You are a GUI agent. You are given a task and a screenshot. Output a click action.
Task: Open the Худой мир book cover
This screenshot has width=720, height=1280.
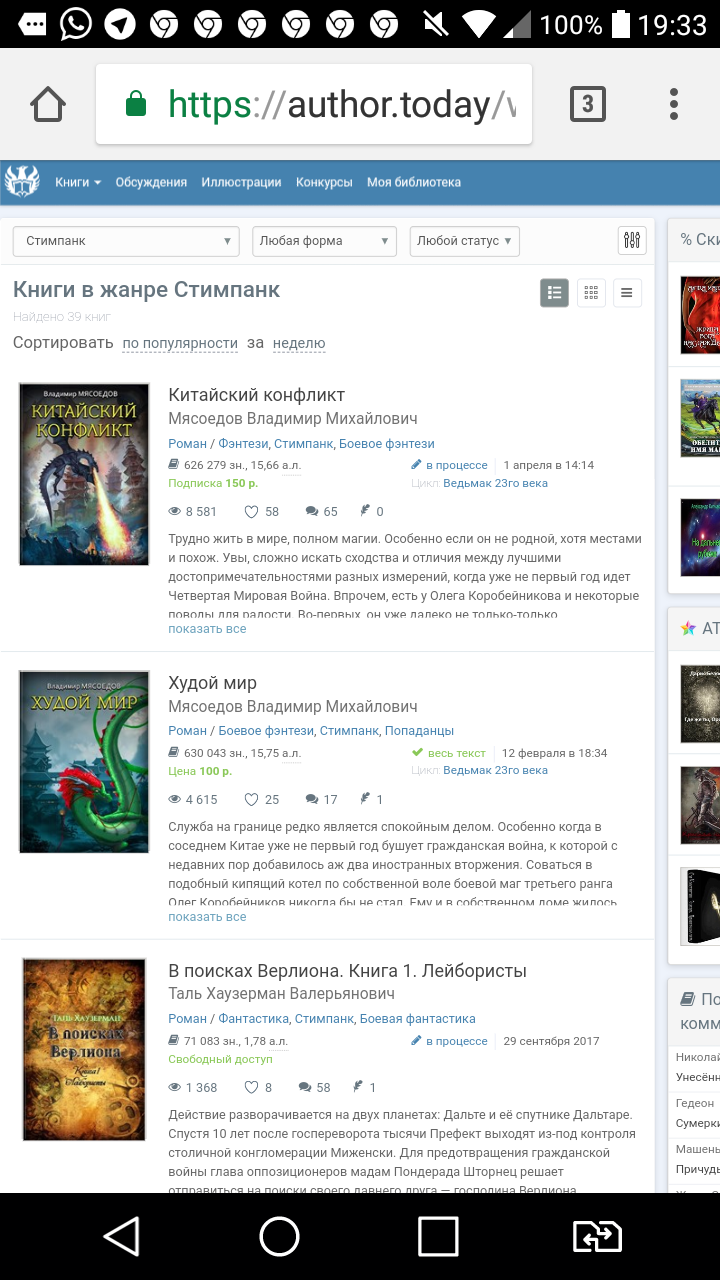pos(84,762)
